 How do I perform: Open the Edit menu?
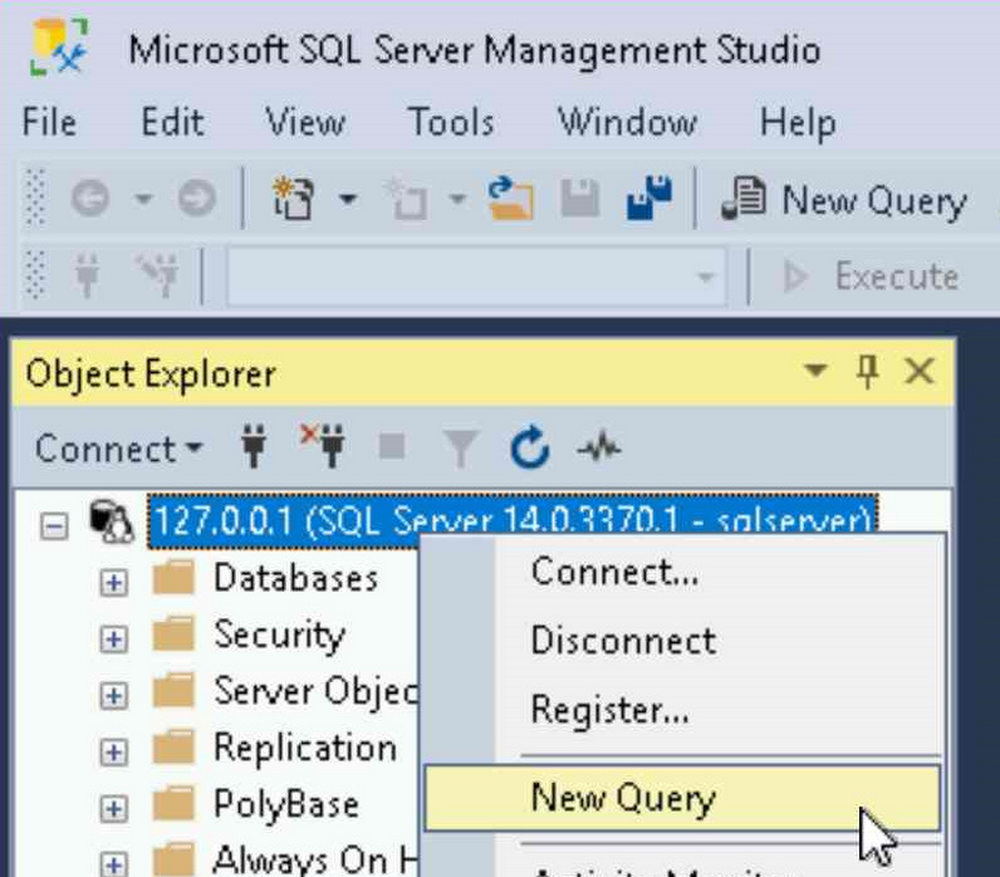tap(172, 121)
